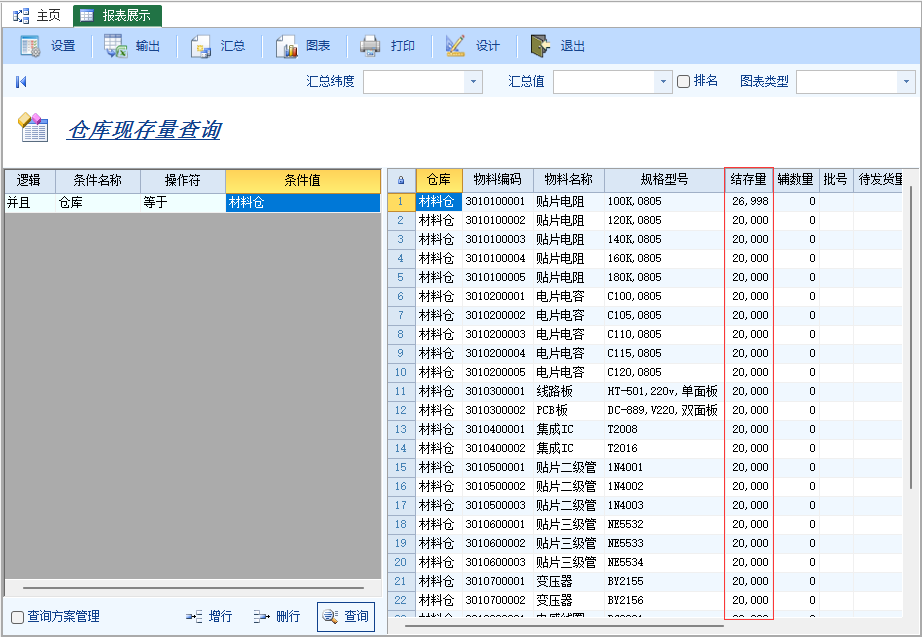The image size is (922, 637).
Task: Select row number 20 header
Action: tap(401, 562)
